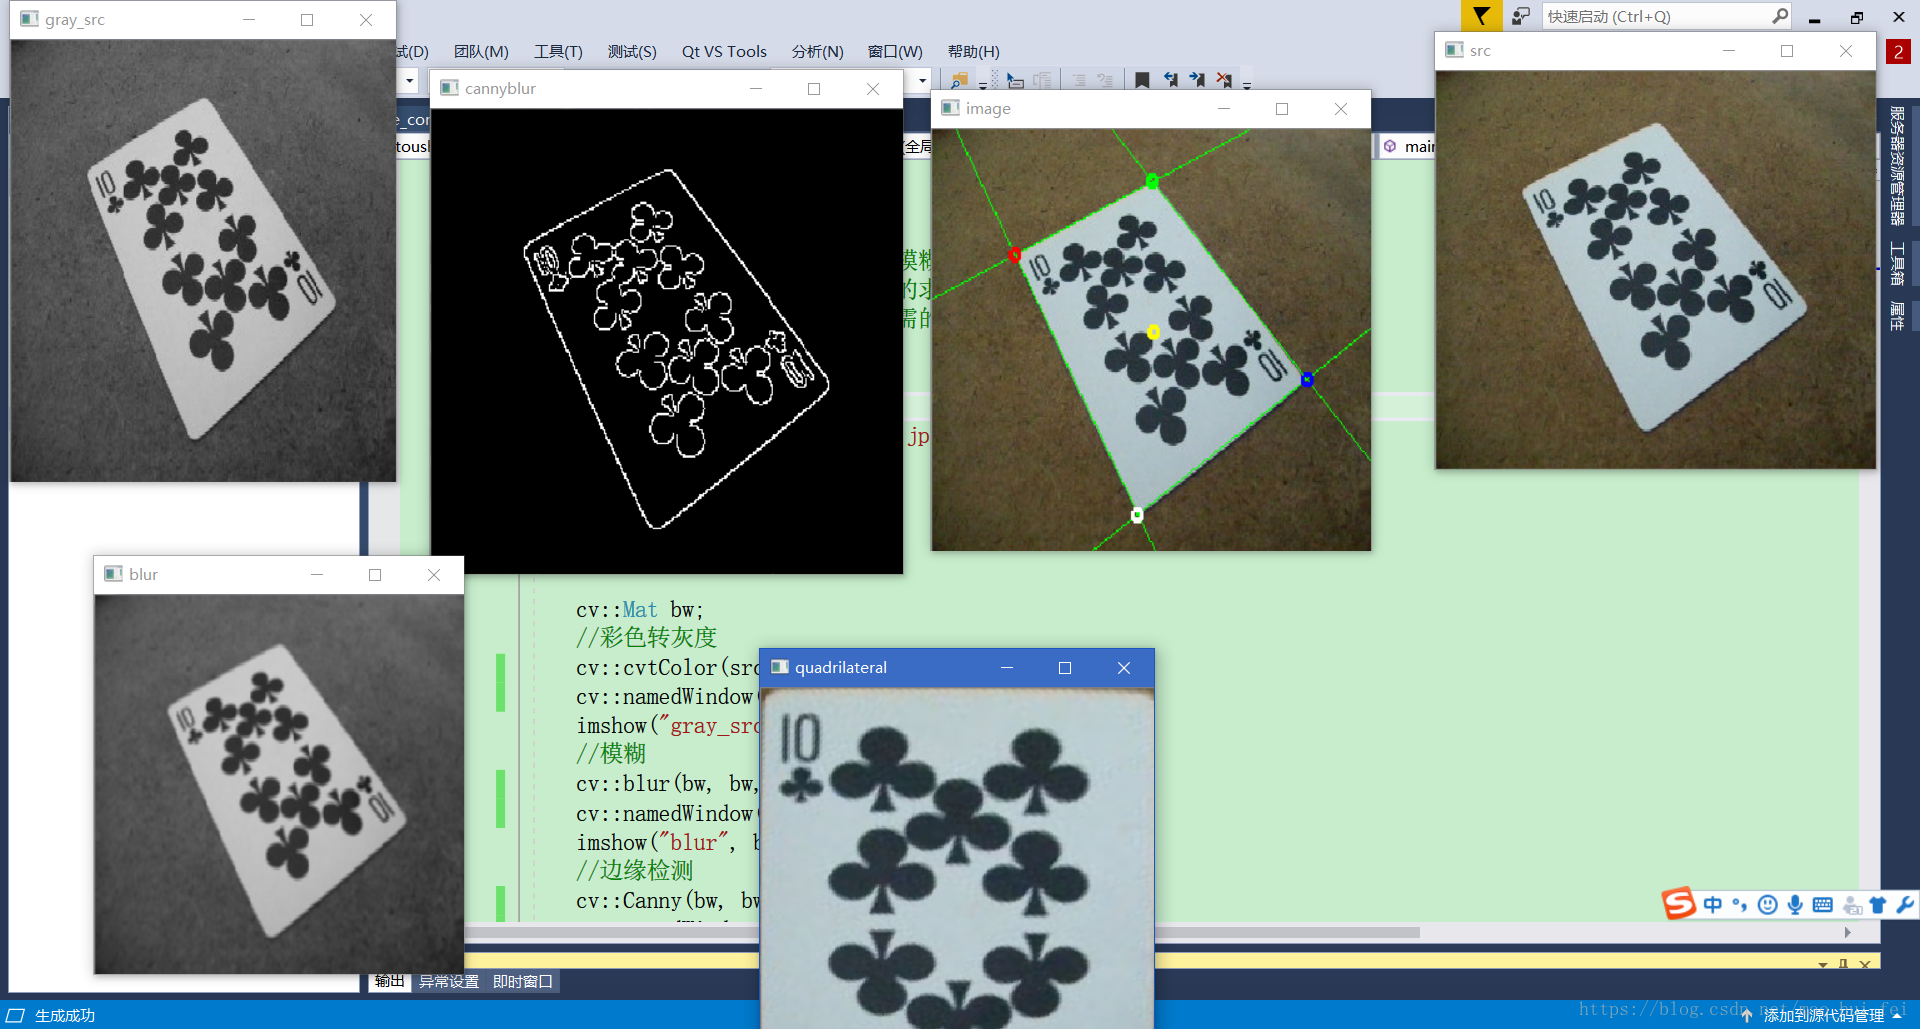Toggle the IME punctuation mode
Image resolution: width=1920 pixels, height=1029 pixels.
pos(1740,904)
